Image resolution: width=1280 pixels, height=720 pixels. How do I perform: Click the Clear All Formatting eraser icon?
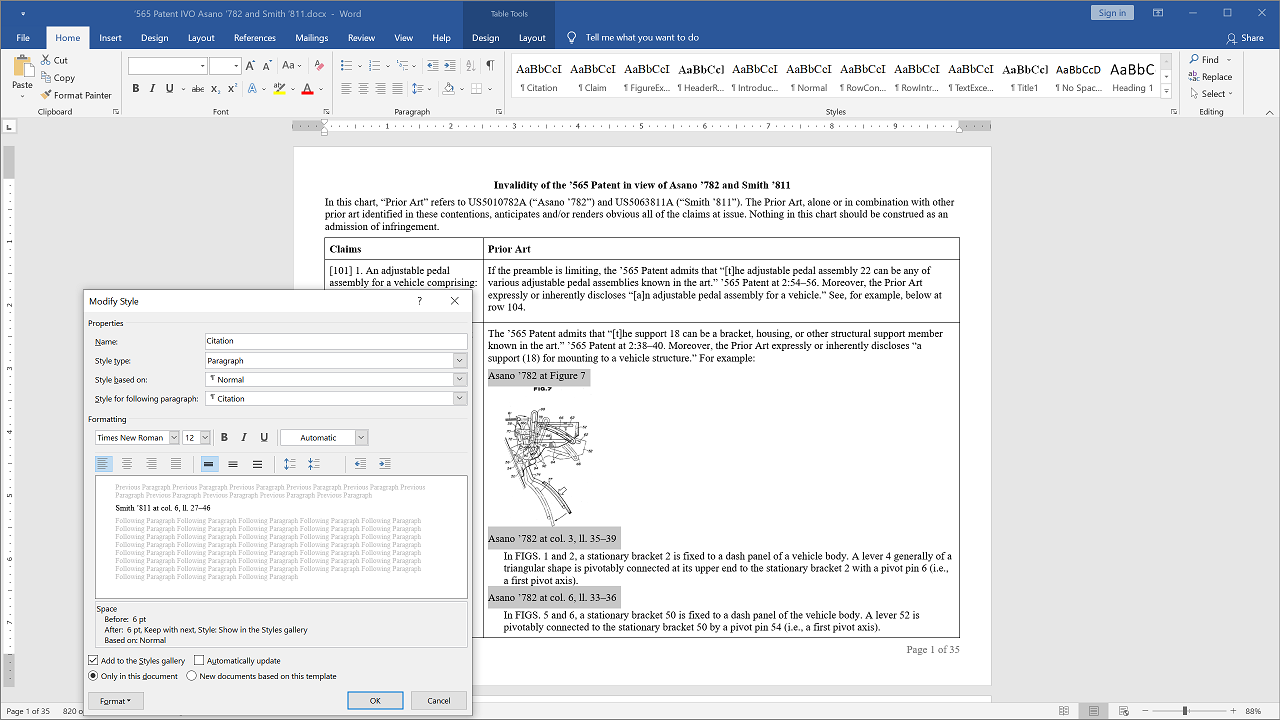click(319, 66)
